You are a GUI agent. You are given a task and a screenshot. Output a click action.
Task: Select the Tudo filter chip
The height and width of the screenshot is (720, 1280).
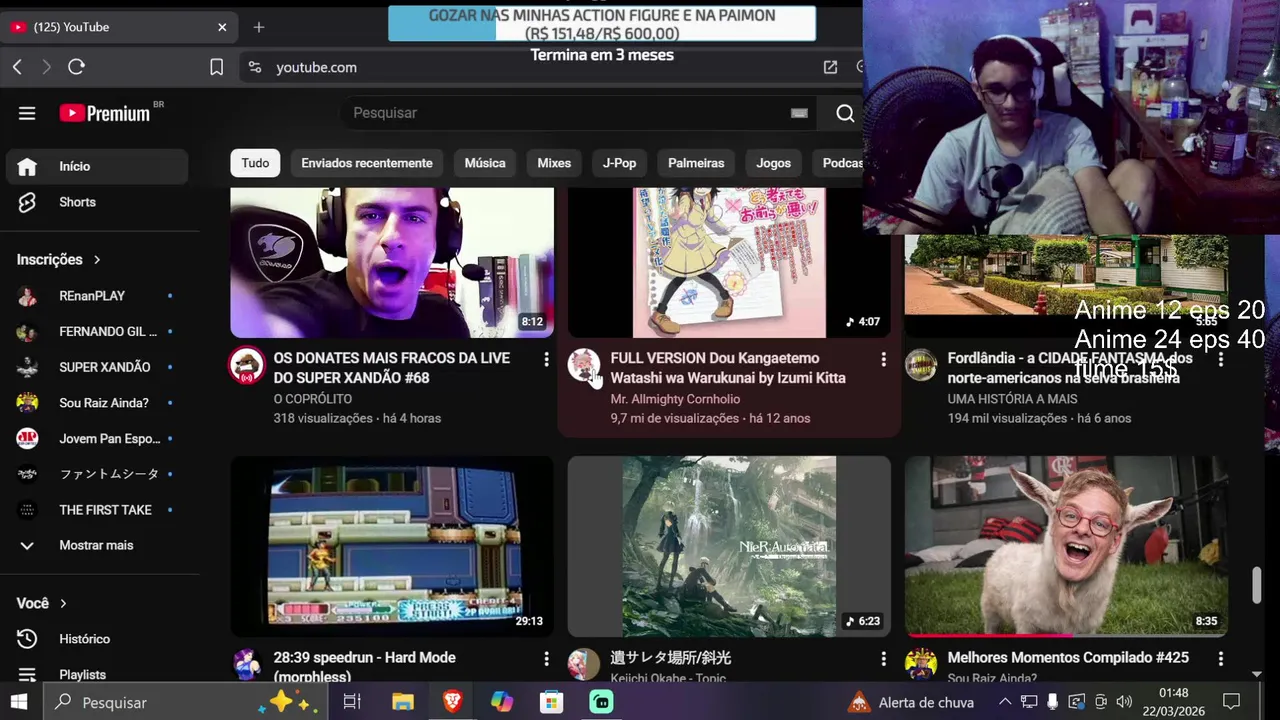pos(255,163)
